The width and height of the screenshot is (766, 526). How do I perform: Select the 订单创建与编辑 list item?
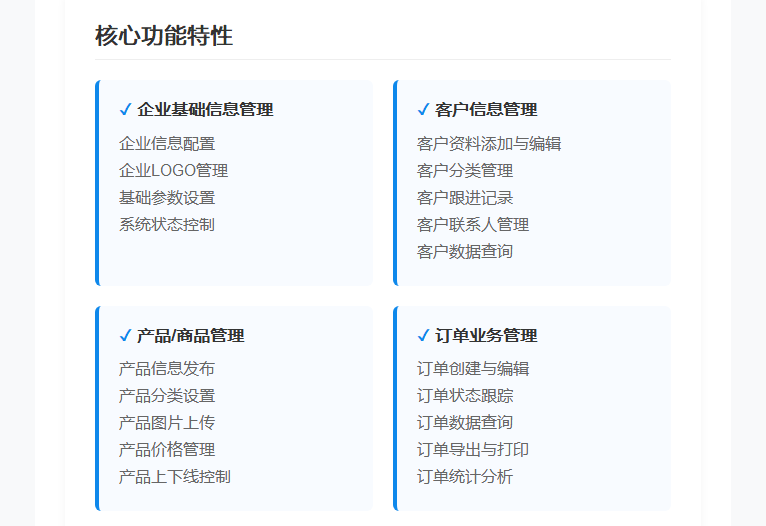pyautogui.click(x=473, y=369)
